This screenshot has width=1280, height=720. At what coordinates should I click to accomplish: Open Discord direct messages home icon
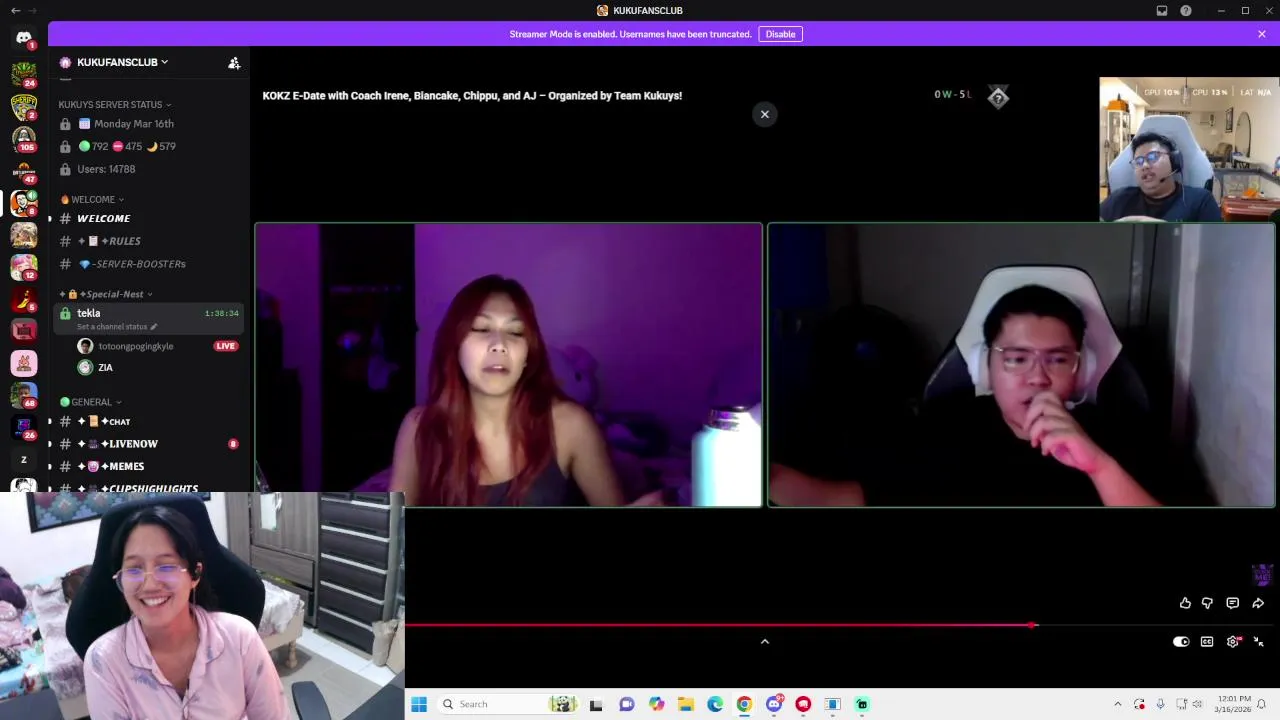[24, 38]
